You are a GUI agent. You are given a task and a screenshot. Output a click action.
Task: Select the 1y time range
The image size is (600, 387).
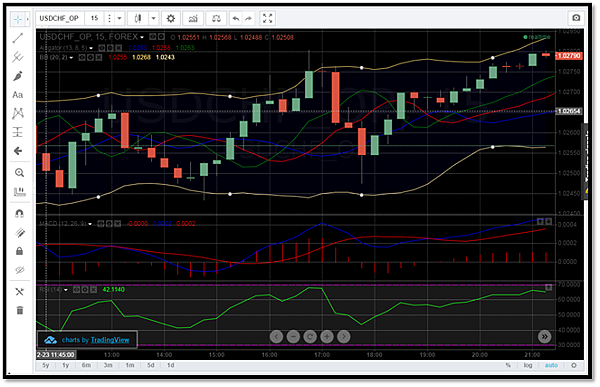(66, 365)
